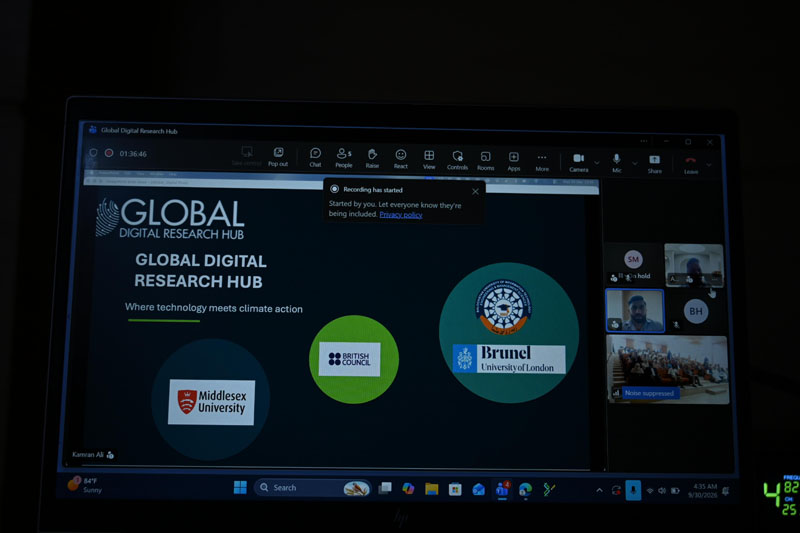Toggle the Camera on or off
This screenshot has width=800, height=533.
pos(579,163)
